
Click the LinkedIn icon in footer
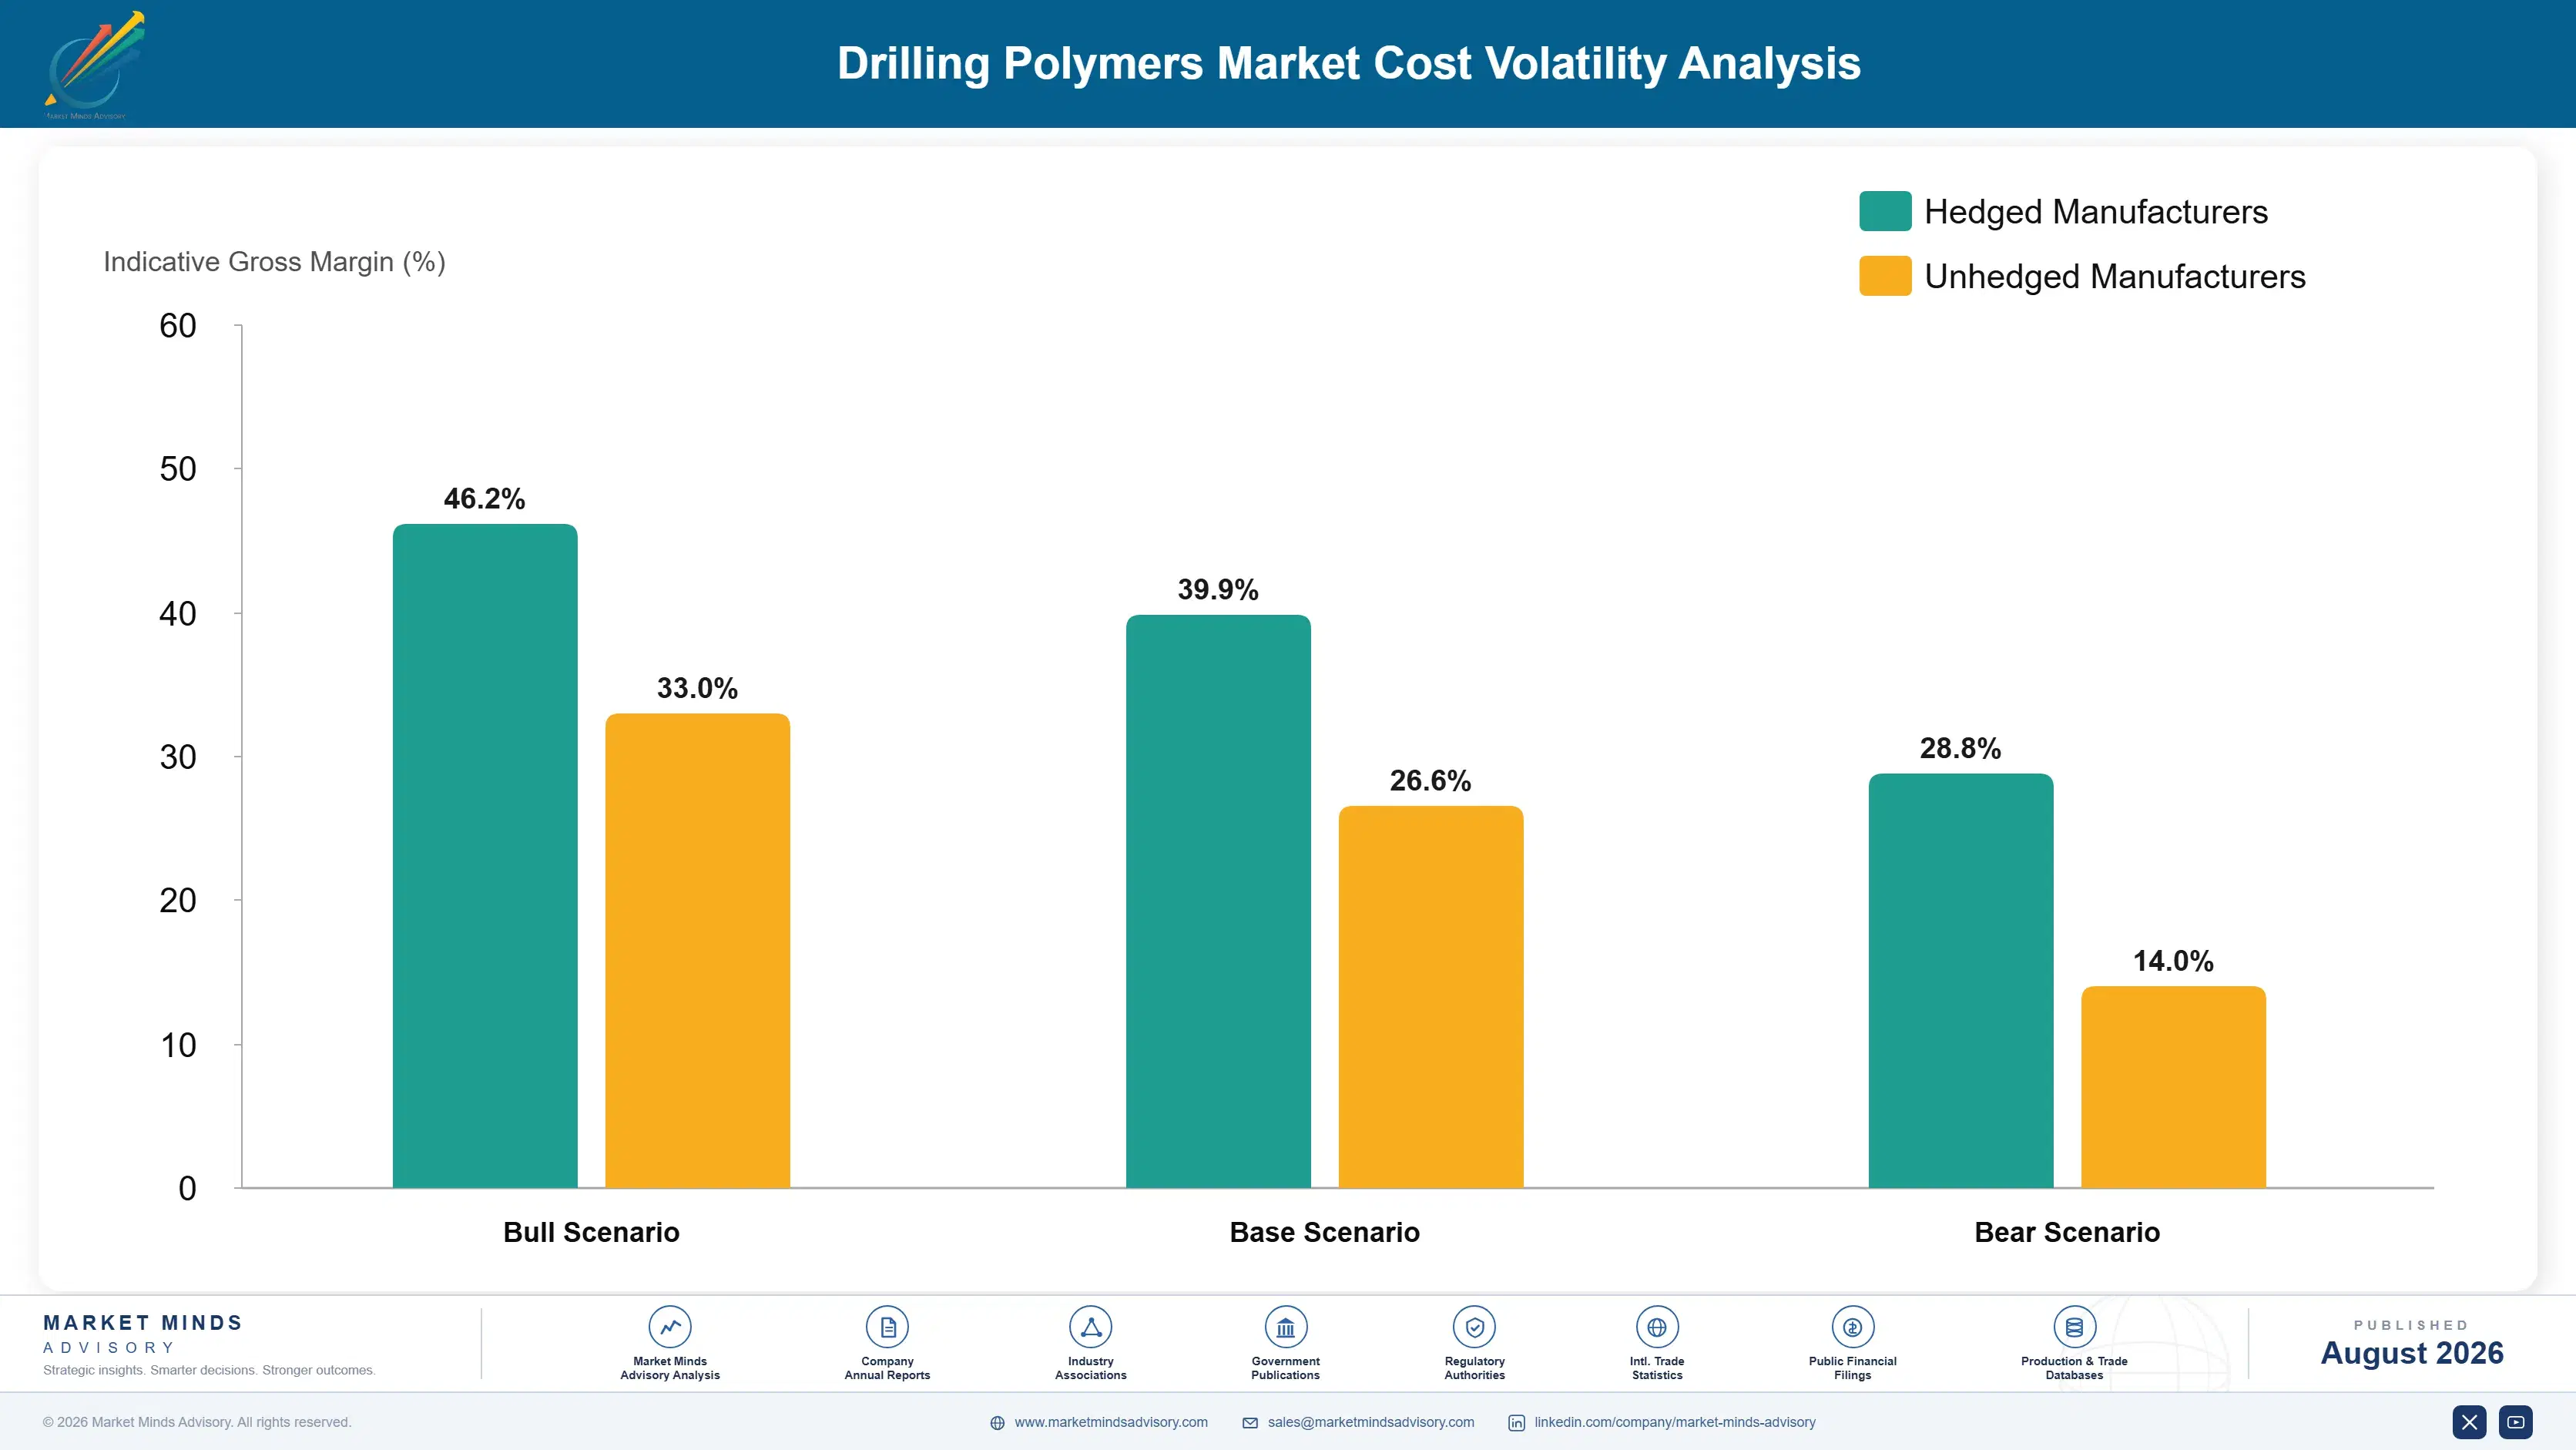click(x=1517, y=1423)
